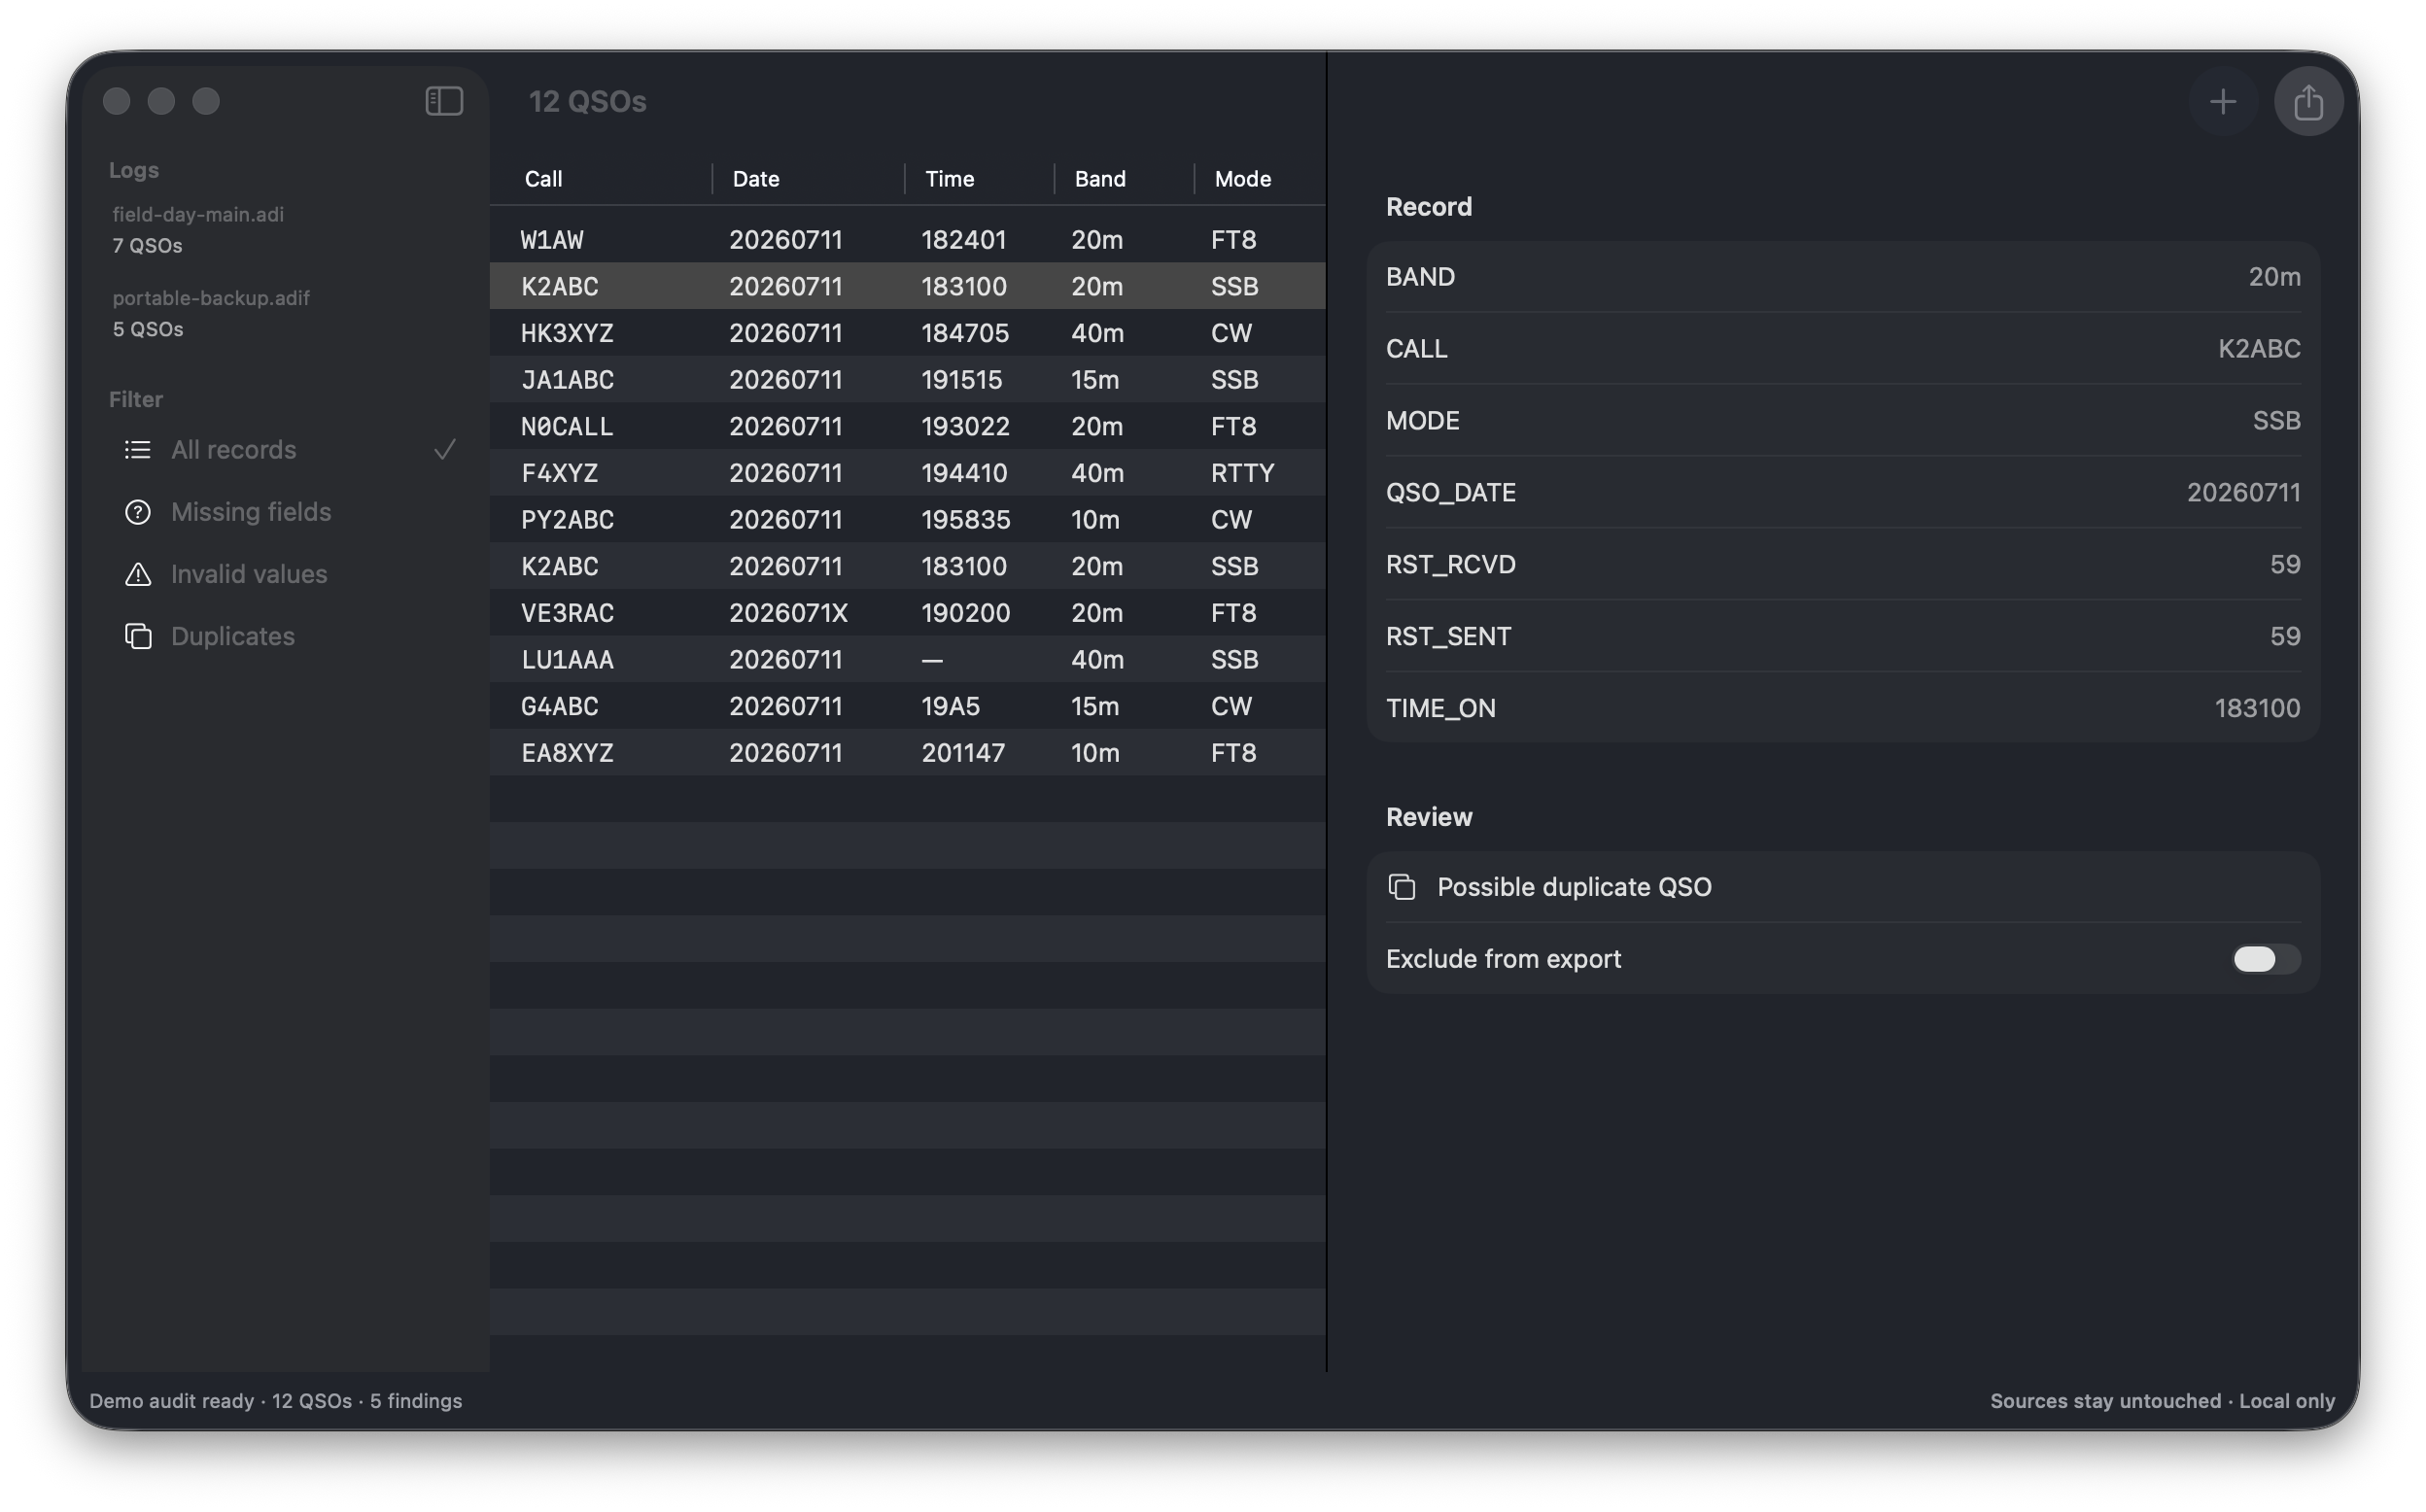Click the All records checkmark

(445, 450)
